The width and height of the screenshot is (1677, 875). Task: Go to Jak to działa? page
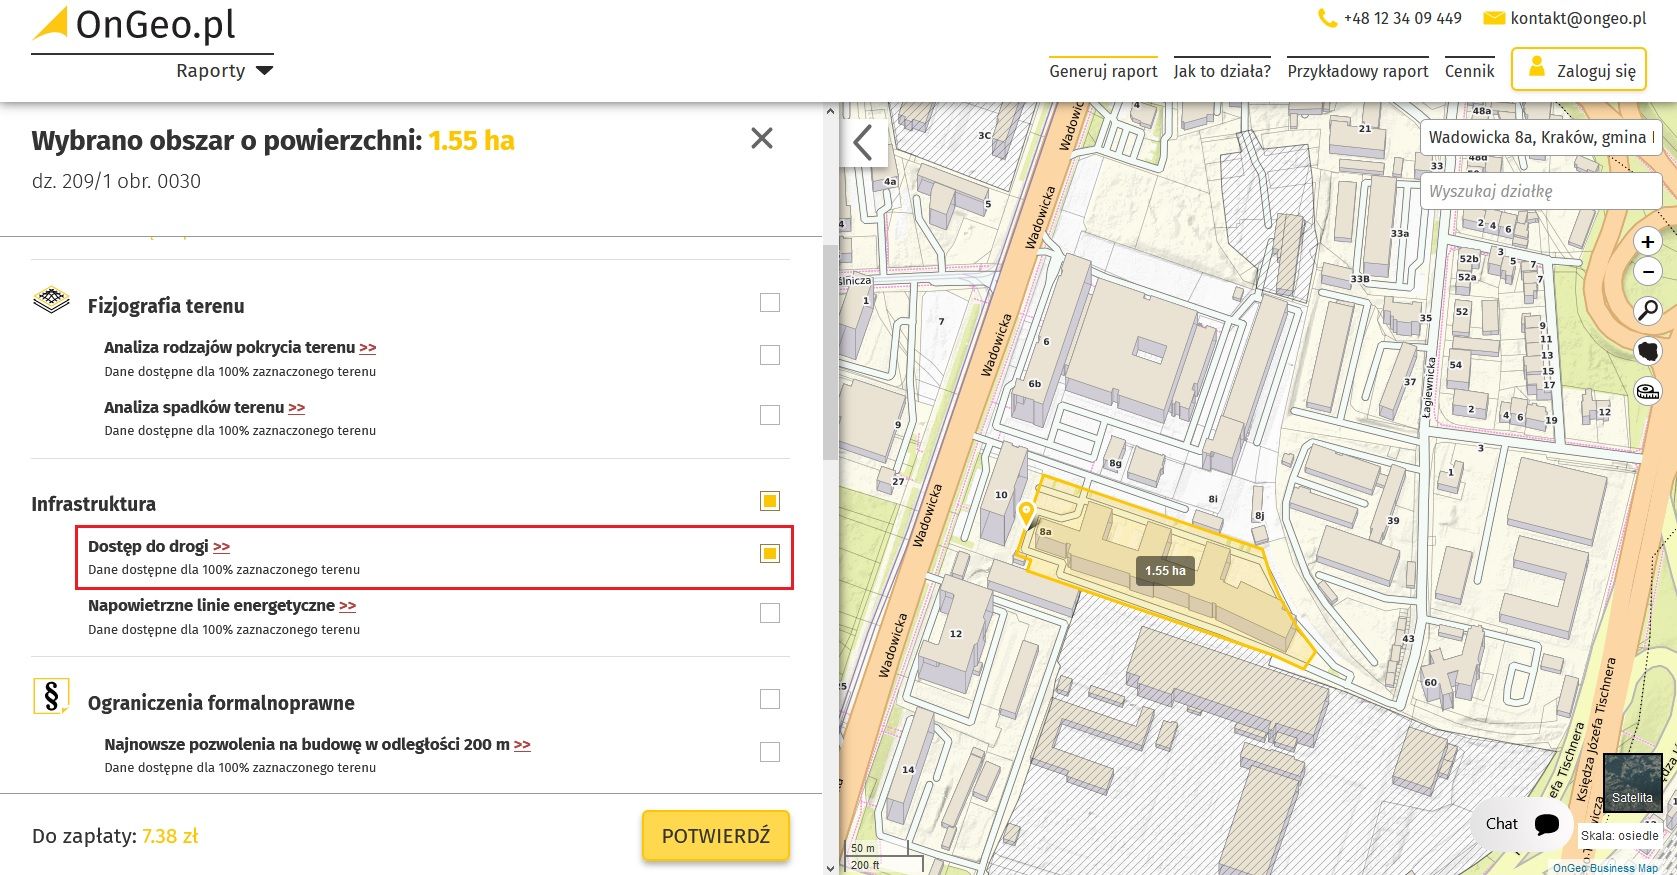[1221, 71]
